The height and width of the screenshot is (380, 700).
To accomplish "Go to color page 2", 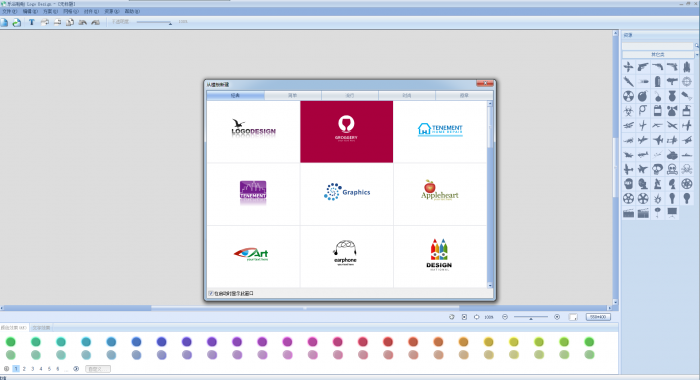I will point(24,369).
